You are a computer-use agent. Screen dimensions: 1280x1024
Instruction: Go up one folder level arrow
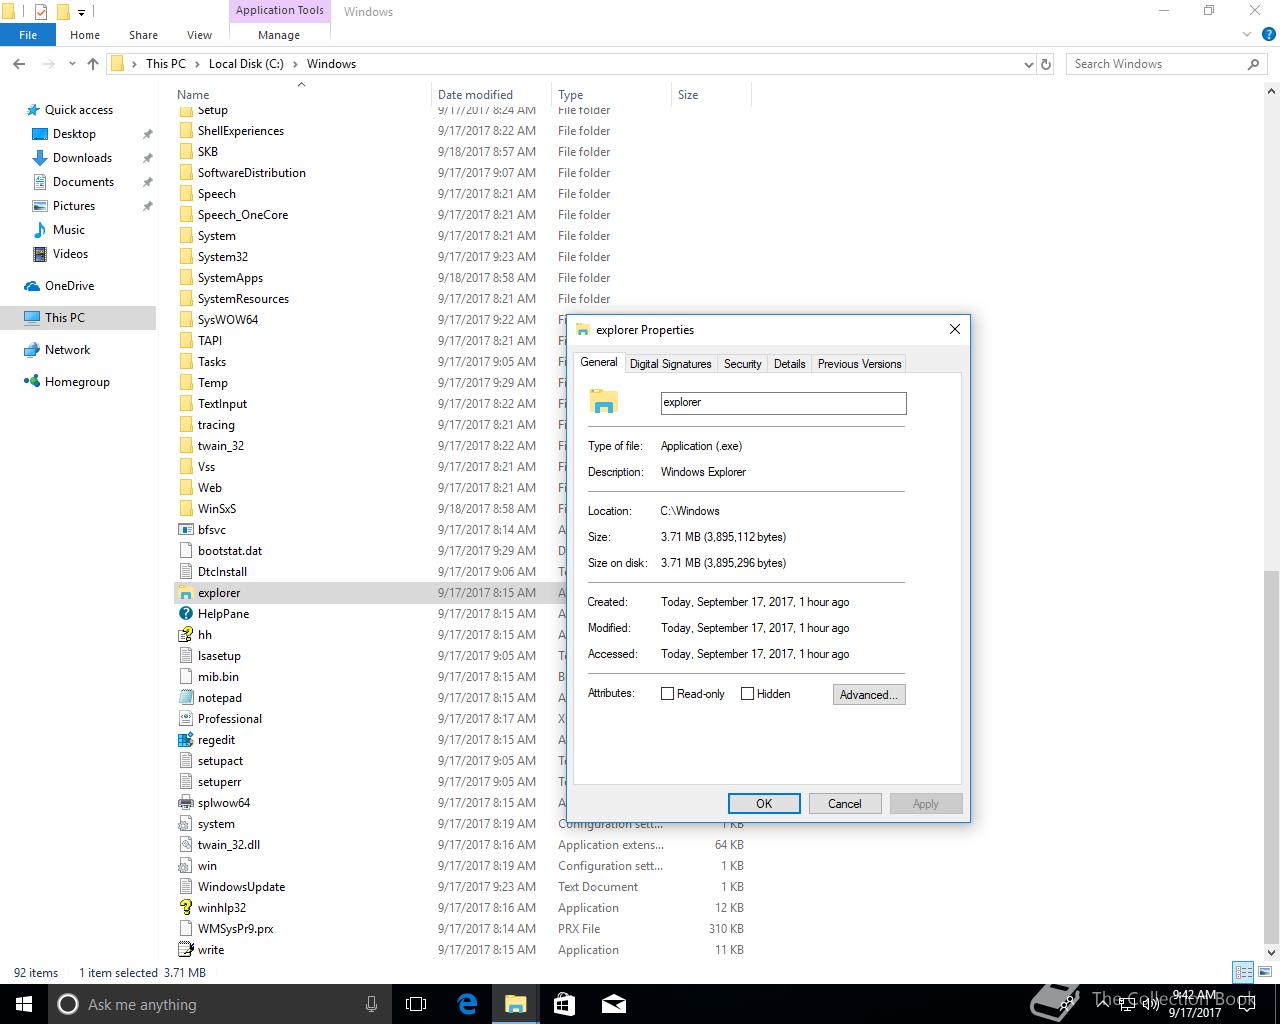[93, 63]
